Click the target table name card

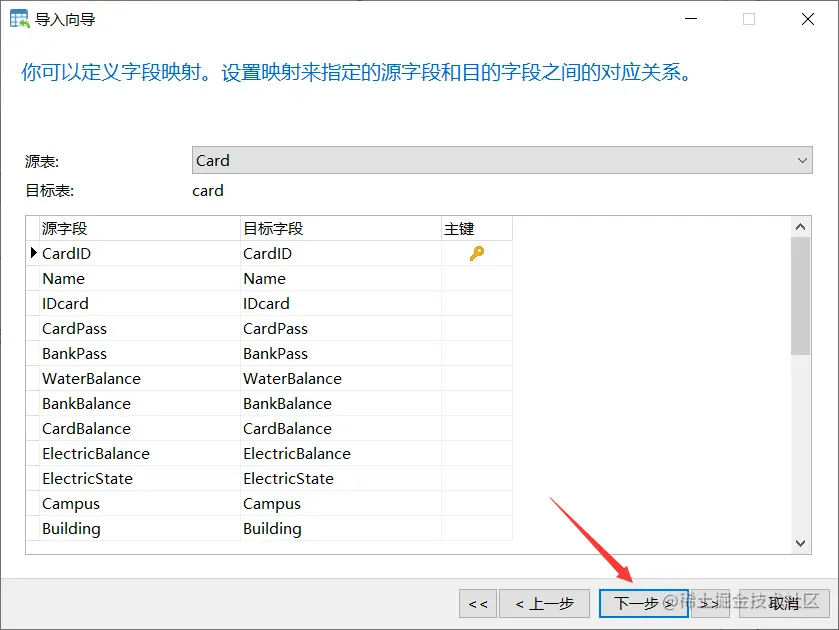click(x=208, y=191)
